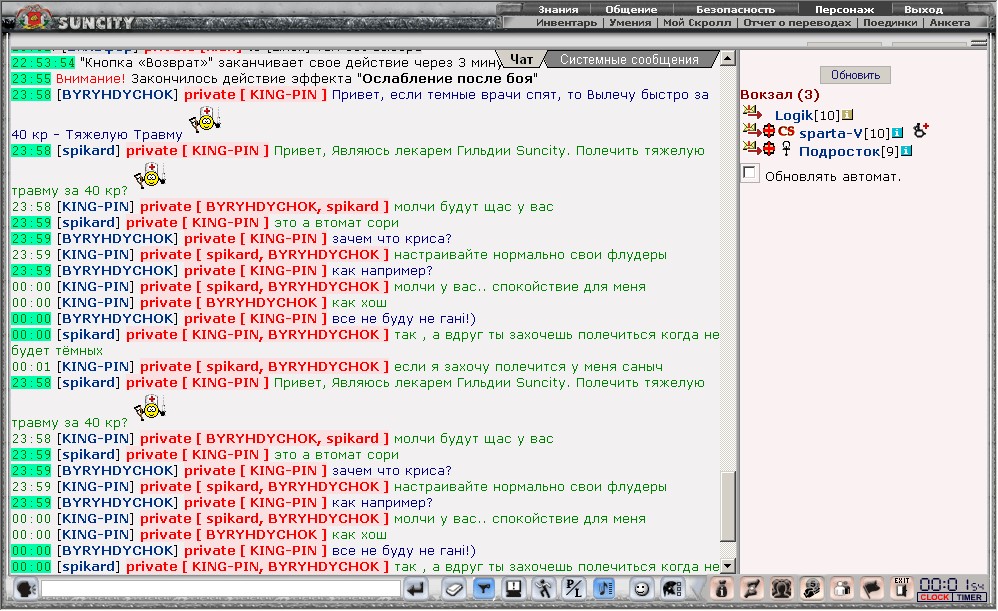Screen dimensions: 998x611
Task: Click the speaking head icon beside chat input
Action: (x=25, y=589)
